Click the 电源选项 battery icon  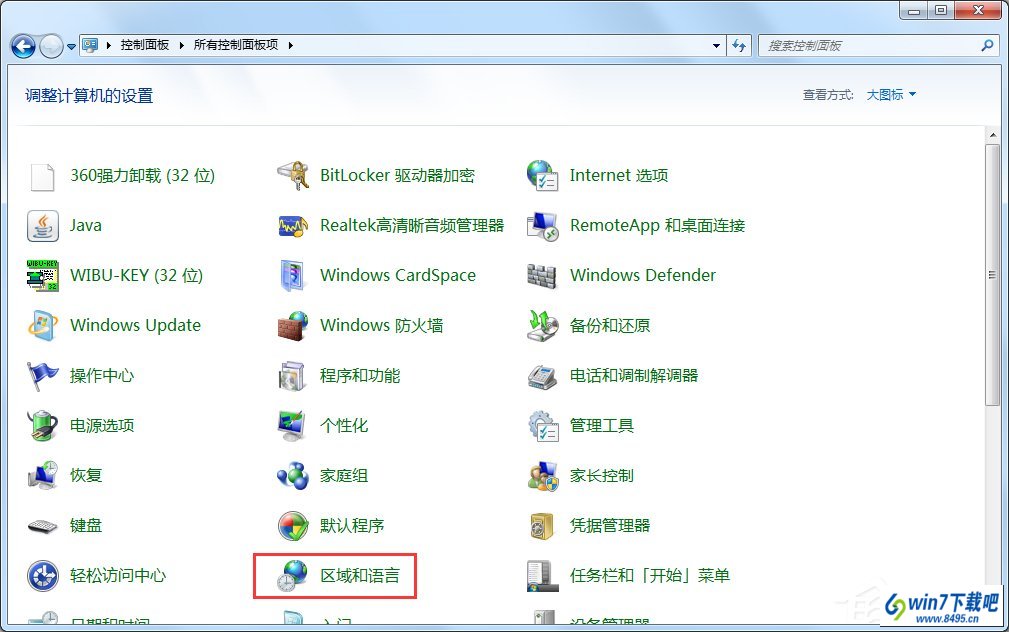[x=42, y=425]
